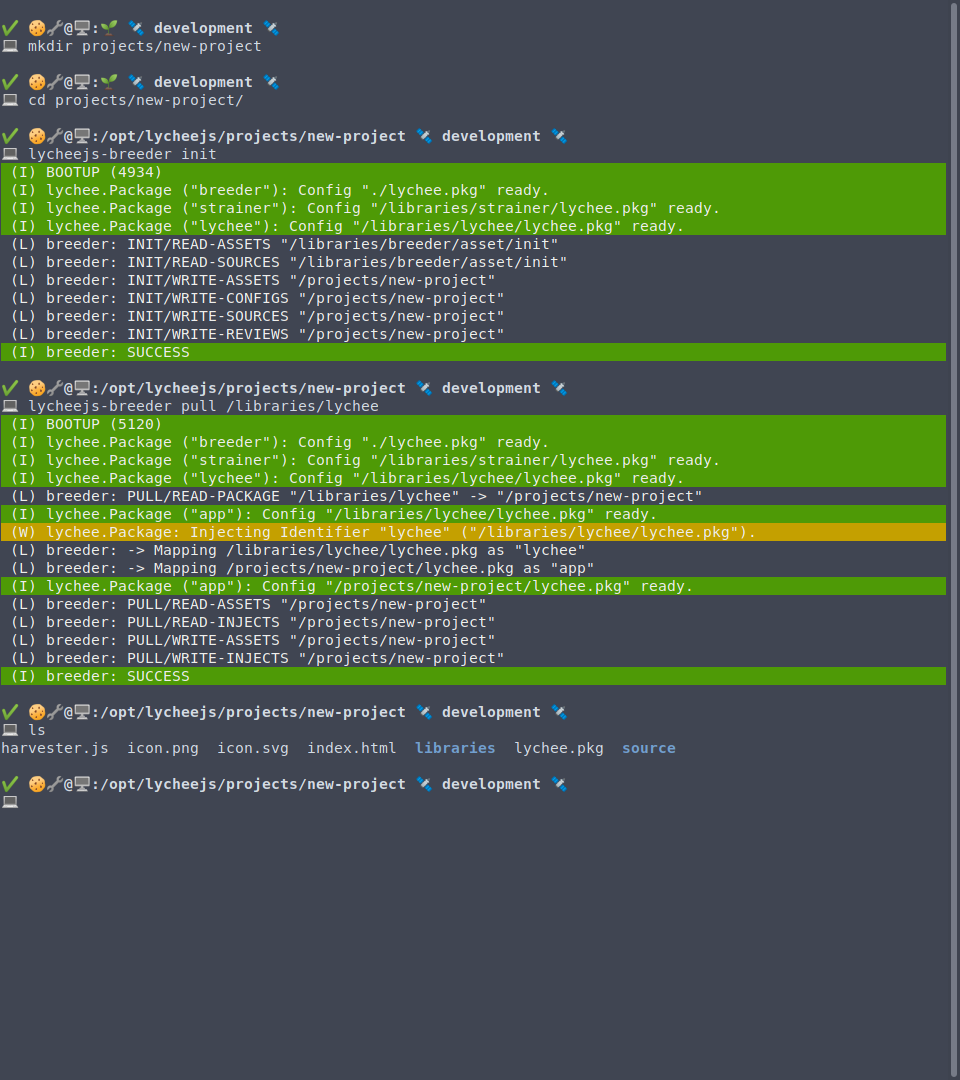Click the SUCCESS line after PULL/WRITE-INJECTS
Image resolution: width=960 pixels, height=1080 pixels.
tap(474, 676)
